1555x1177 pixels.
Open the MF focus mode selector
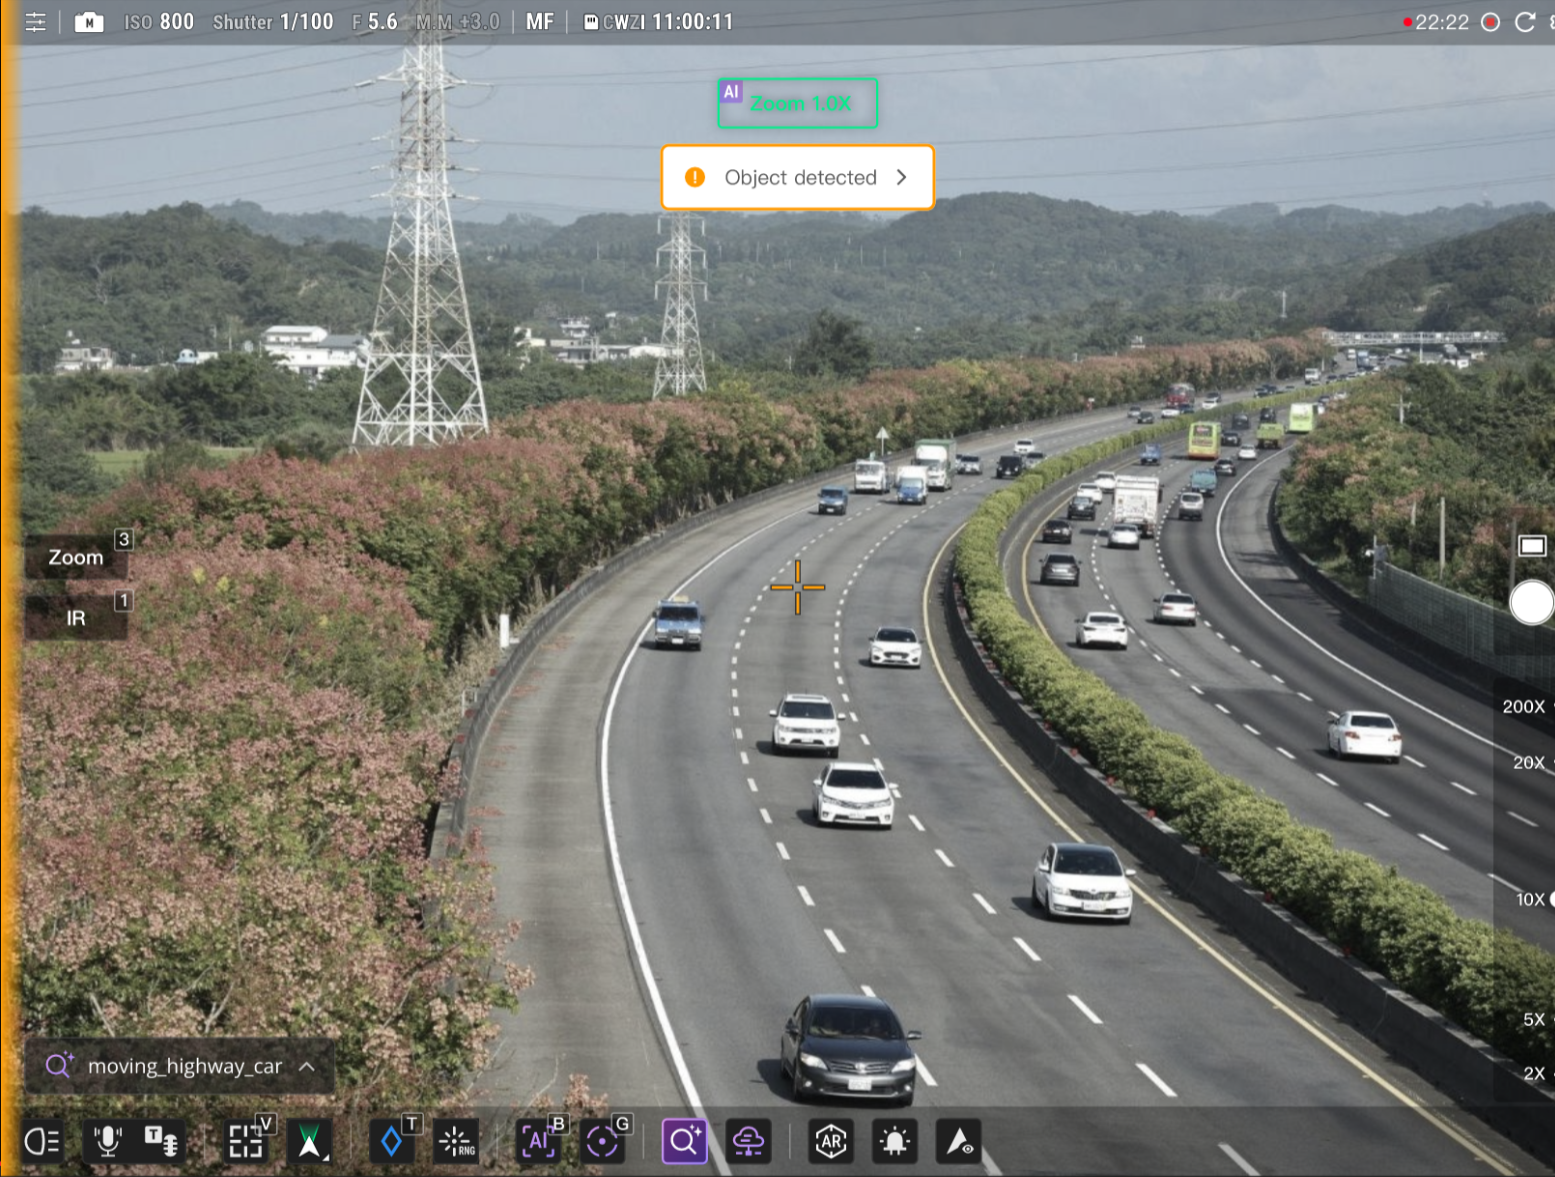[539, 21]
